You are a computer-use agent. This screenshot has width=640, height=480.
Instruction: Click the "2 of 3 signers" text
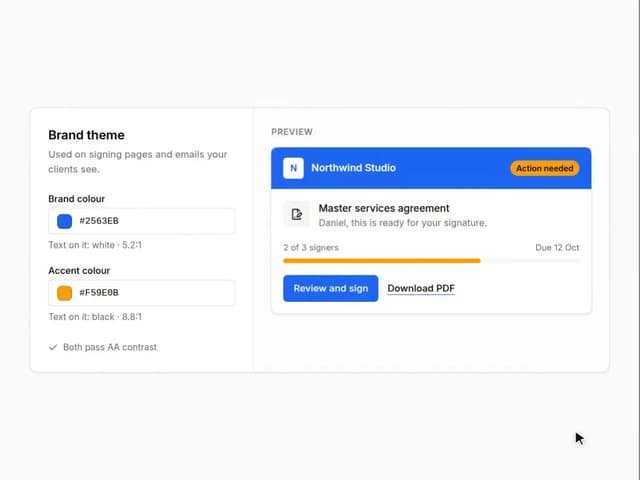(311, 248)
